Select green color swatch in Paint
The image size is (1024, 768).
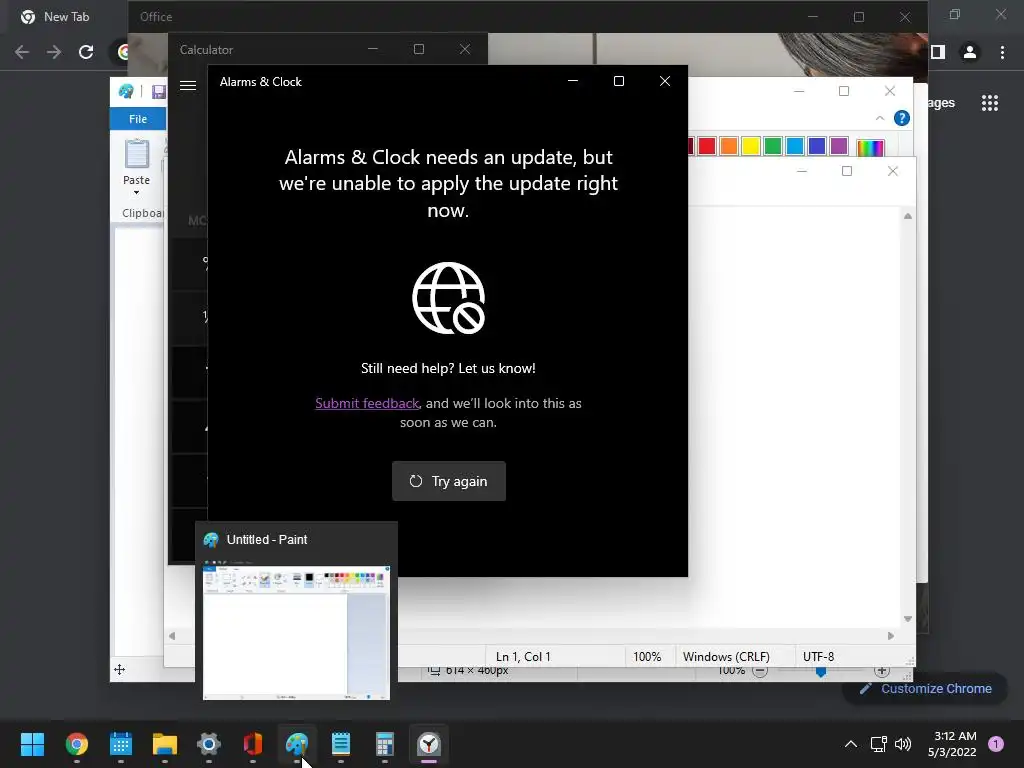click(x=773, y=146)
